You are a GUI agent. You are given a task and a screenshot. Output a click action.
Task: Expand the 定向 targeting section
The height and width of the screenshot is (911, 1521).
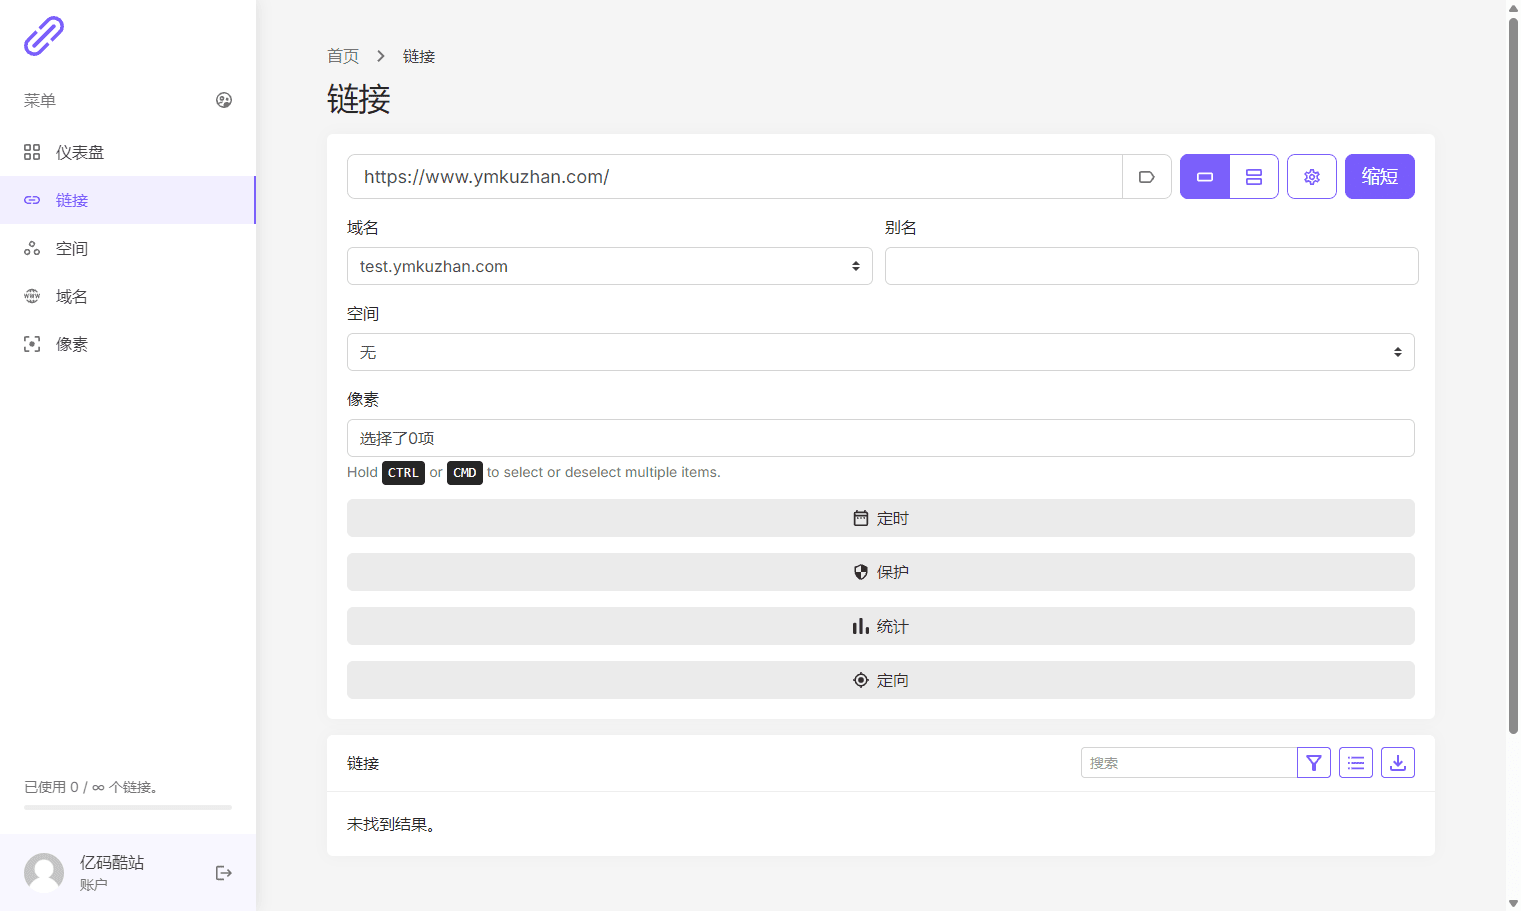pyautogui.click(x=881, y=680)
